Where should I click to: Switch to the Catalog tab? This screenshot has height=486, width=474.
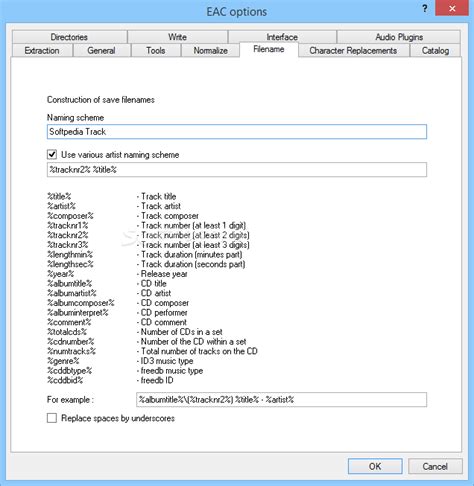click(x=435, y=51)
